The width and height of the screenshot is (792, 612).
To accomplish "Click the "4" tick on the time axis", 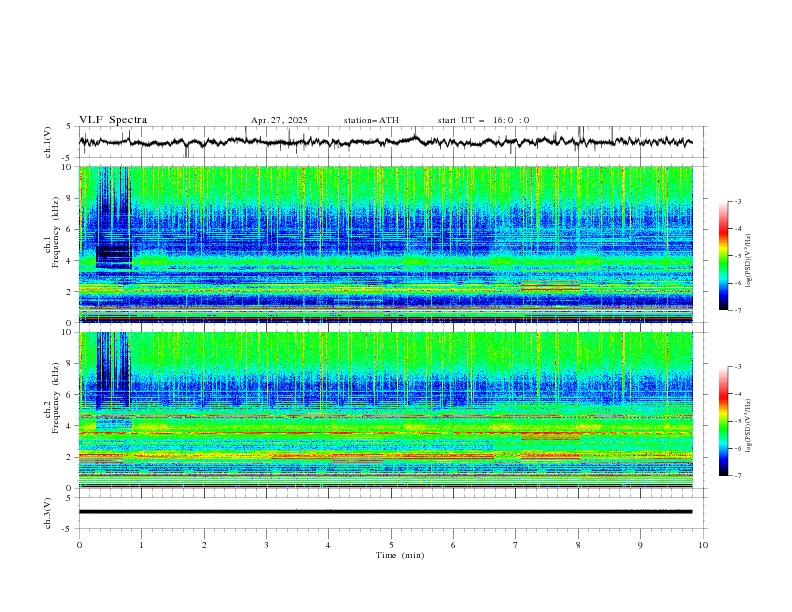I will click(x=329, y=545).
